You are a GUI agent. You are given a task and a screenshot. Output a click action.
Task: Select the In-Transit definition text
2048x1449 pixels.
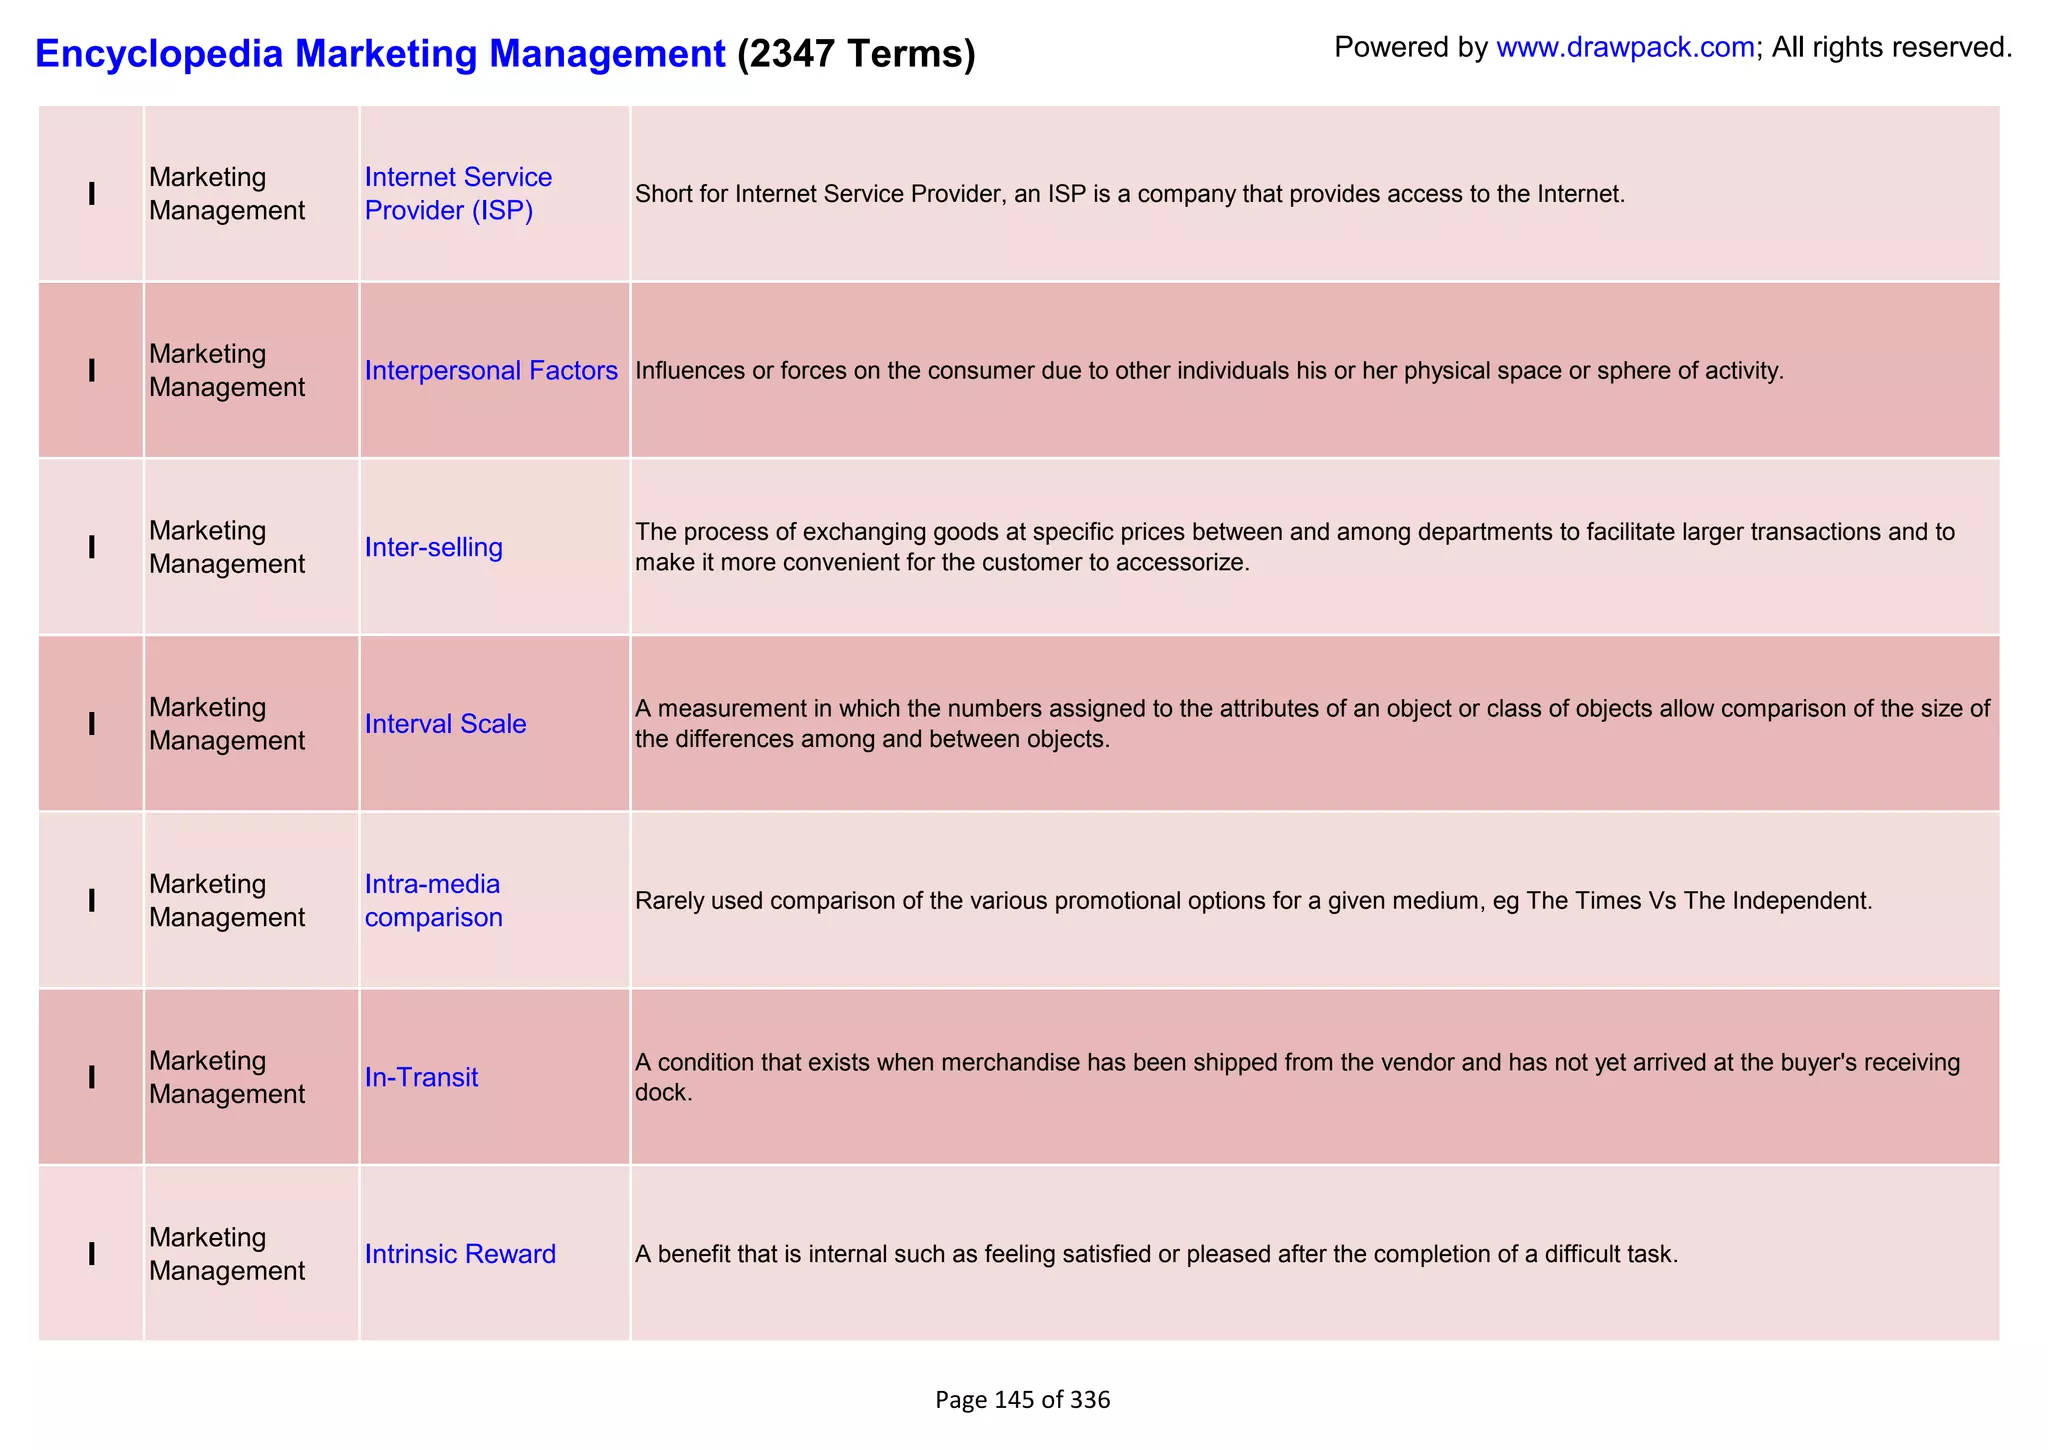point(1298,1077)
